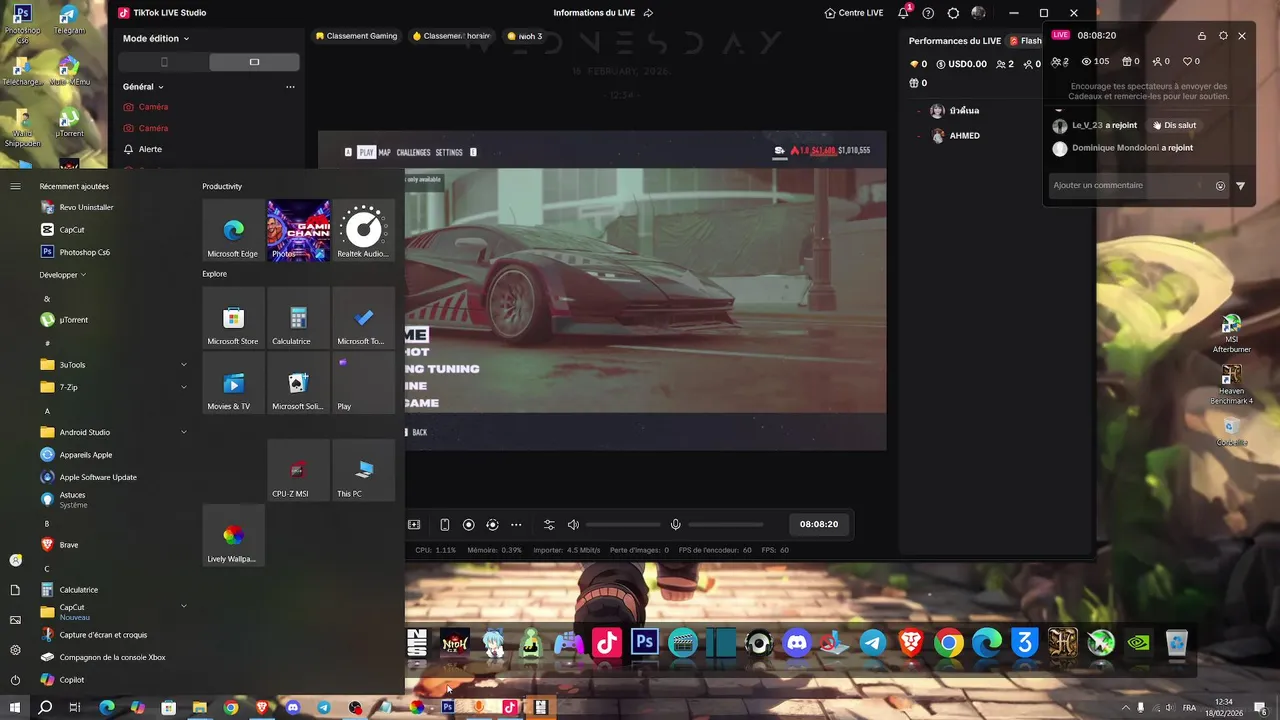Expand the Android Studio folder in the Start menu
Image resolution: width=1280 pixels, height=720 pixels.
[113, 432]
